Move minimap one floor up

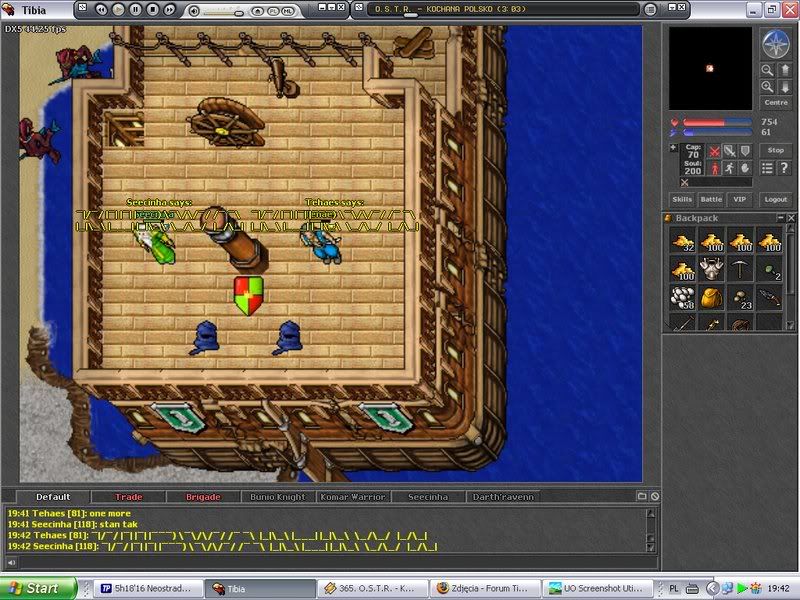pyautogui.click(x=785, y=70)
